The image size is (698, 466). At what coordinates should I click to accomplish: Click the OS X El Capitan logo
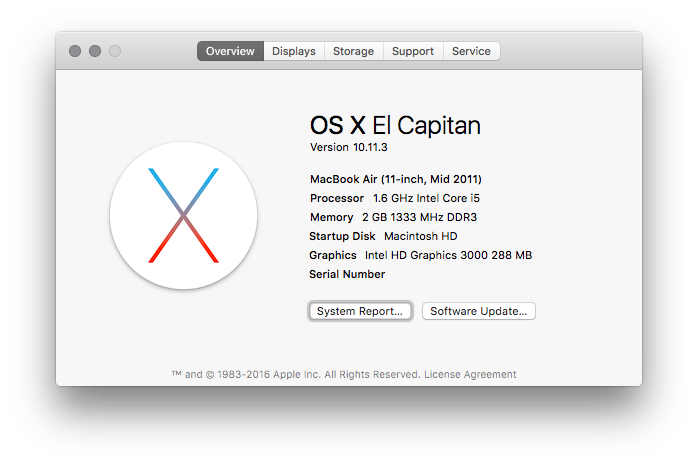click(x=183, y=215)
